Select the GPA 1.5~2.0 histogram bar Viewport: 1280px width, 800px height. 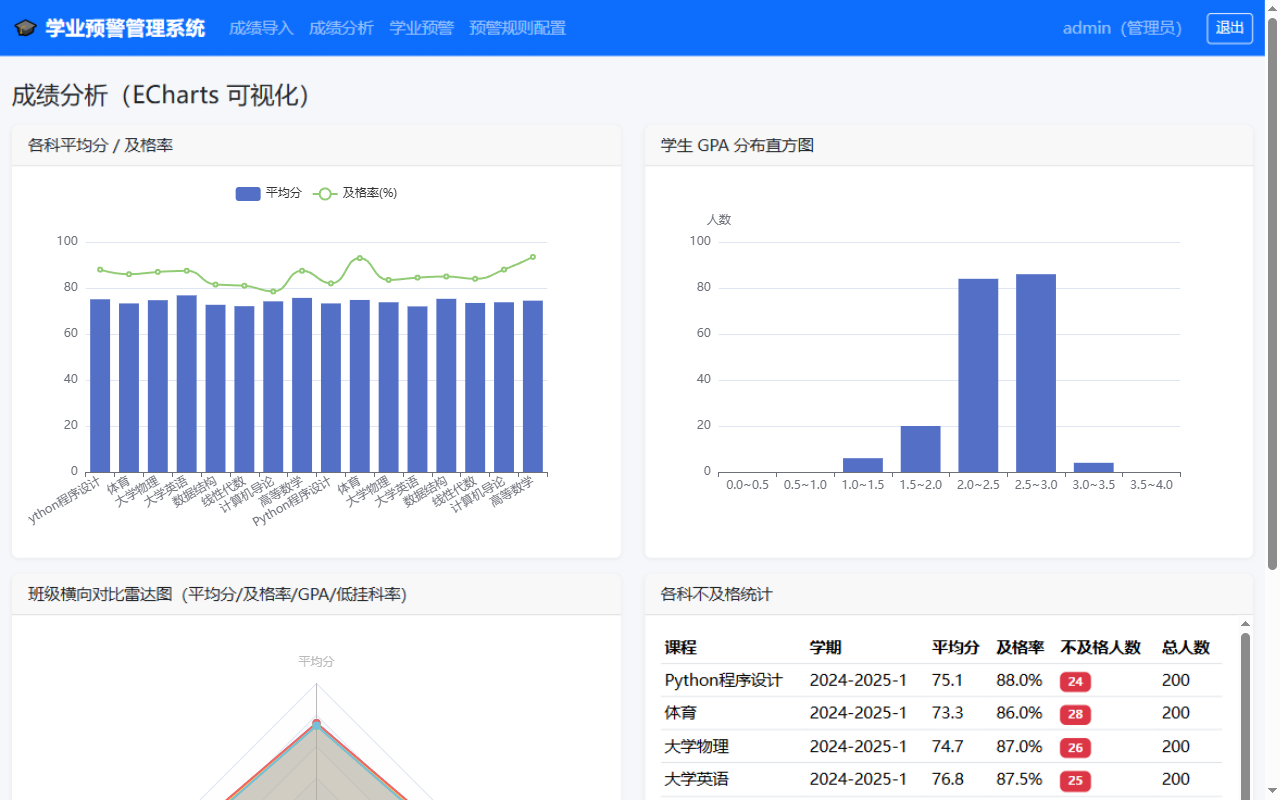920,449
